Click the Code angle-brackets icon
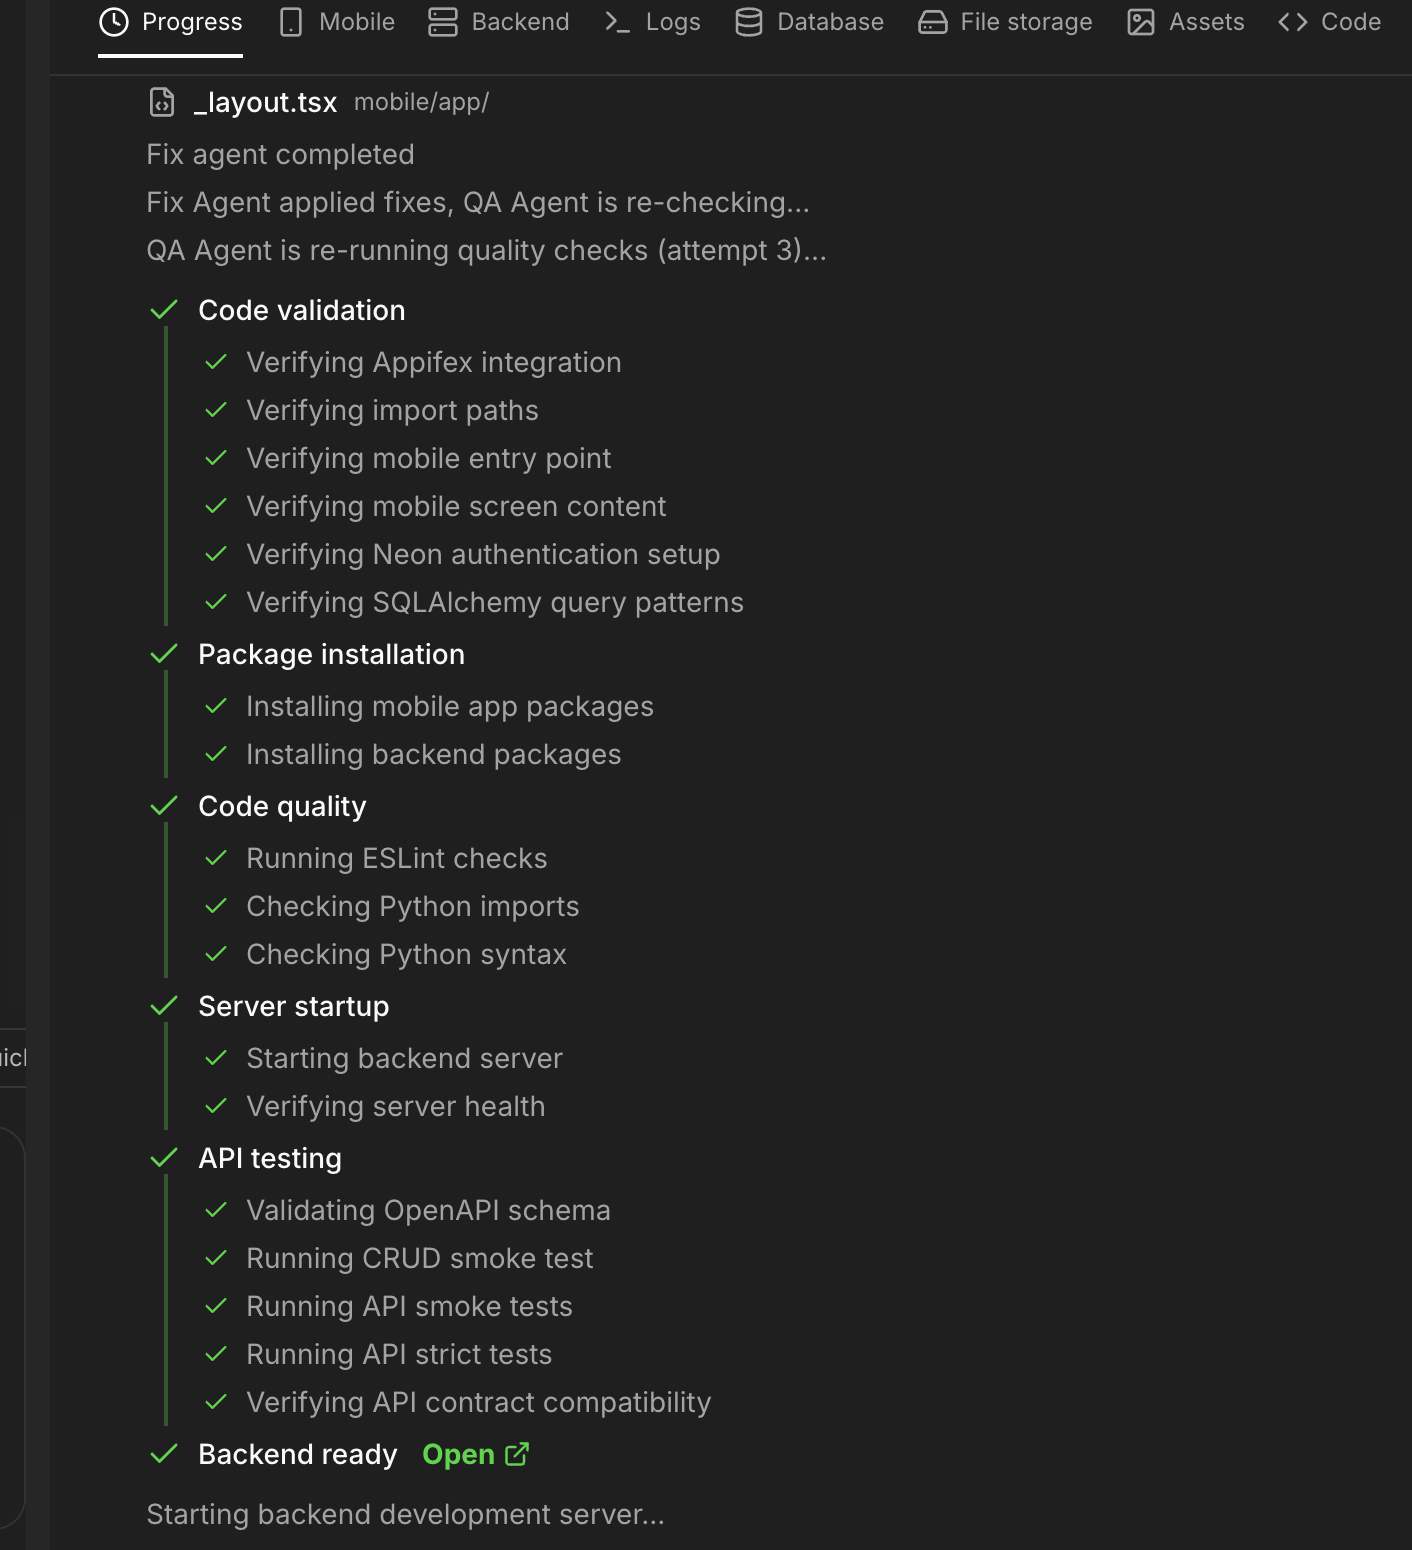The image size is (1412, 1550). [1291, 21]
